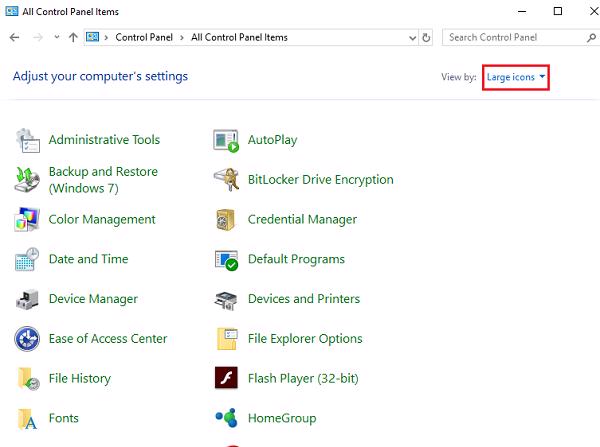600x447 pixels.
Task: Click the AutoPlay icon
Action: tap(226, 140)
